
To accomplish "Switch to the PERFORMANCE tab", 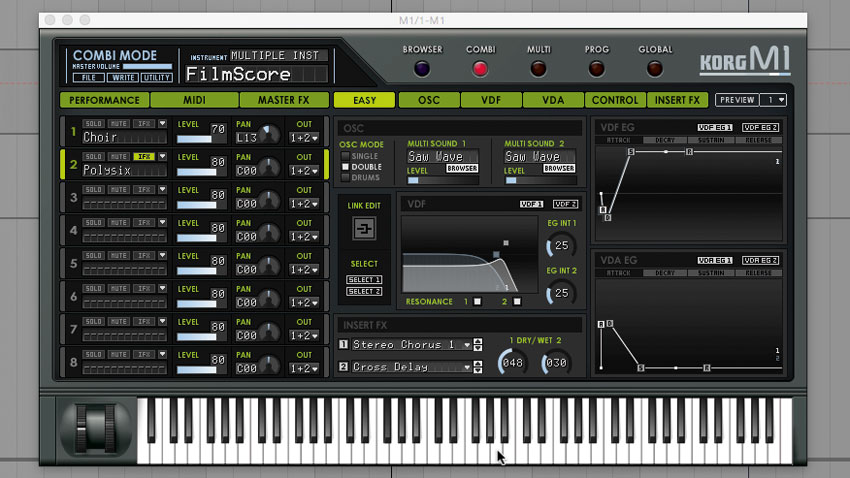I will pos(105,100).
